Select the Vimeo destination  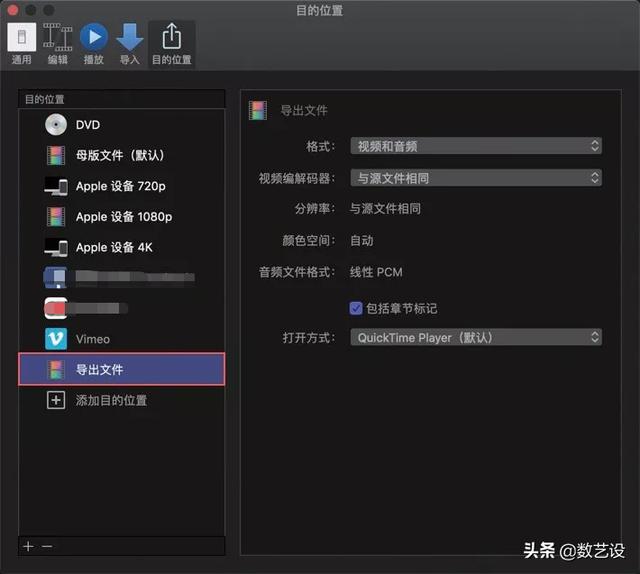pos(121,339)
